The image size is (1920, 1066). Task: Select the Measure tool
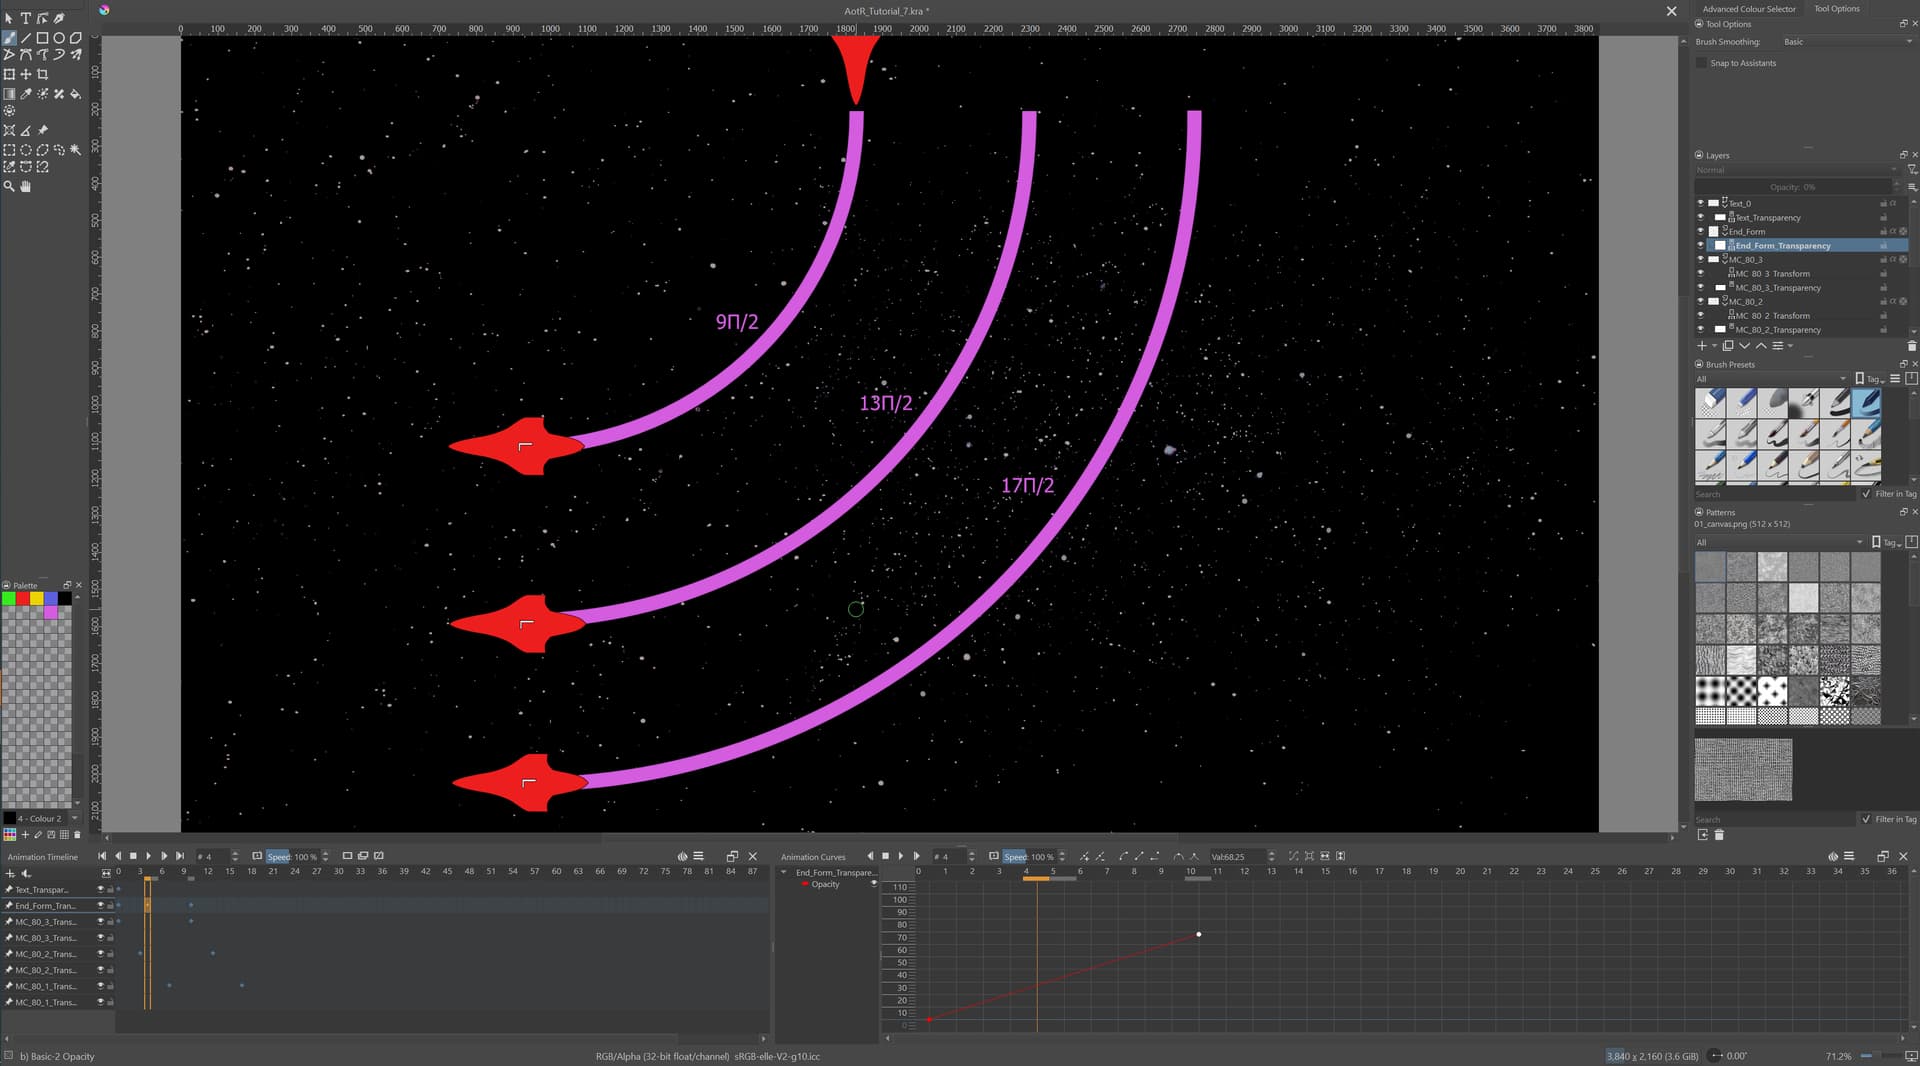26,130
